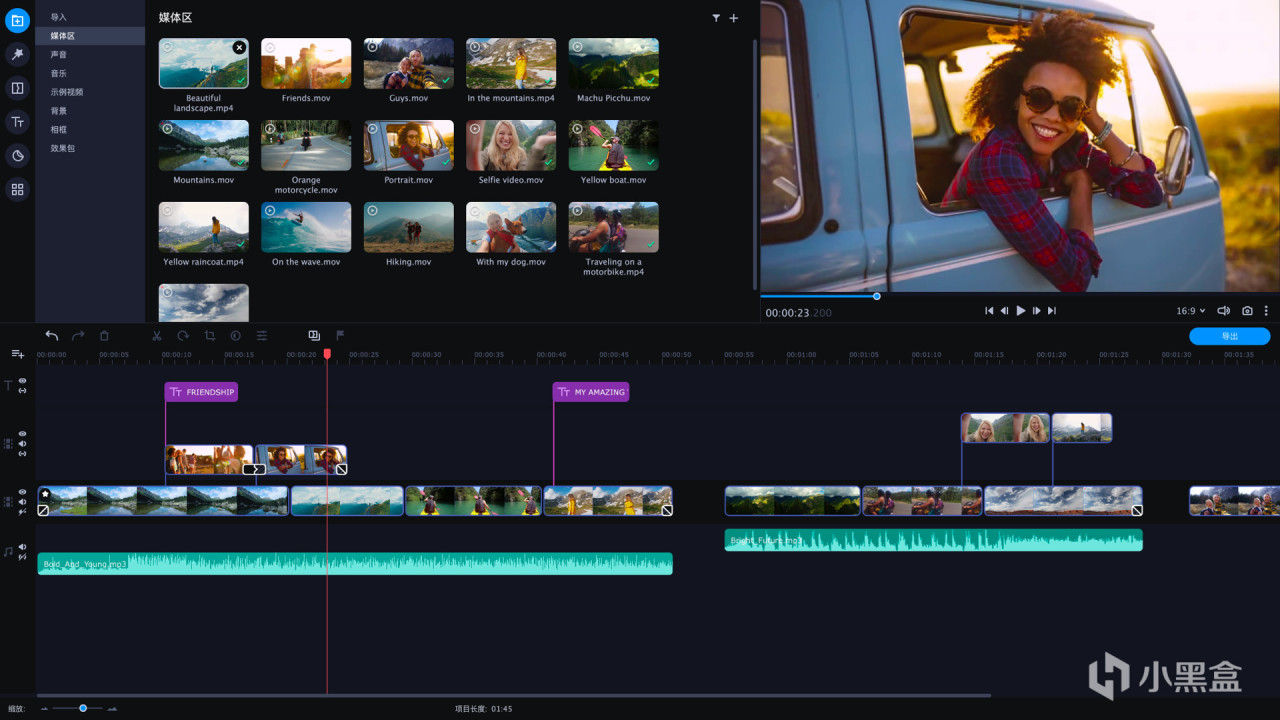Click the red playhead marker on ruler
1280x720 pixels.
click(x=327, y=353)
